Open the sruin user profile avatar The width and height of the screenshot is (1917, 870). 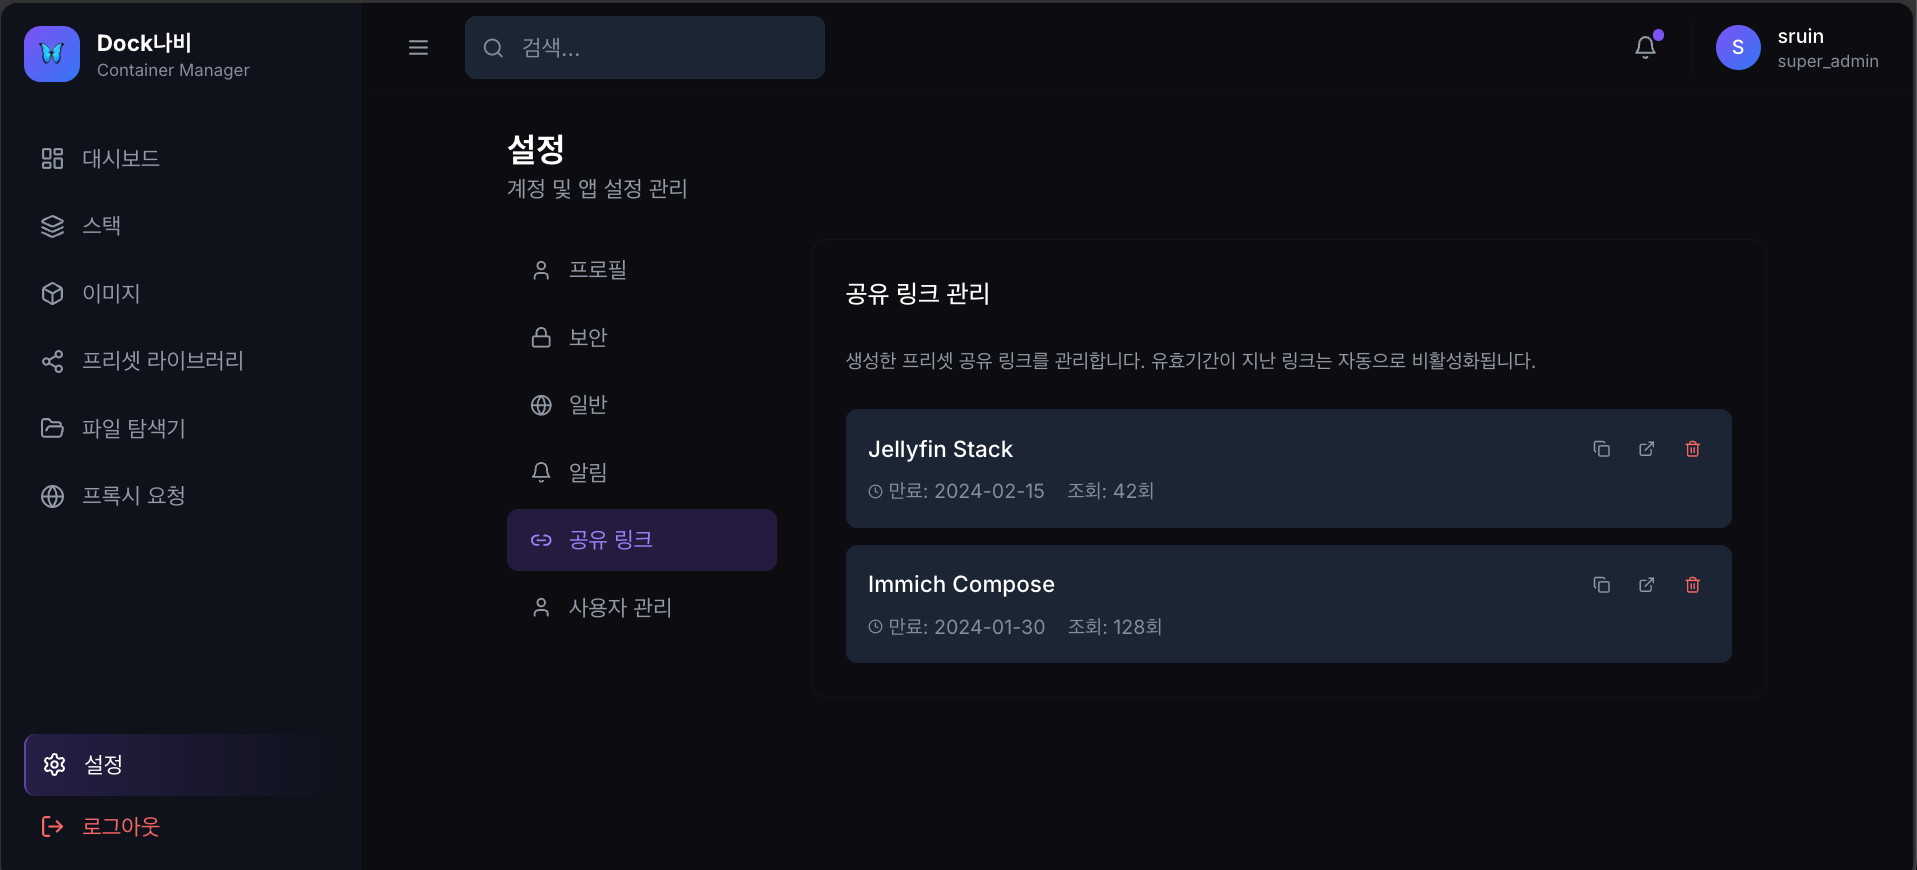click(1737, 47)
